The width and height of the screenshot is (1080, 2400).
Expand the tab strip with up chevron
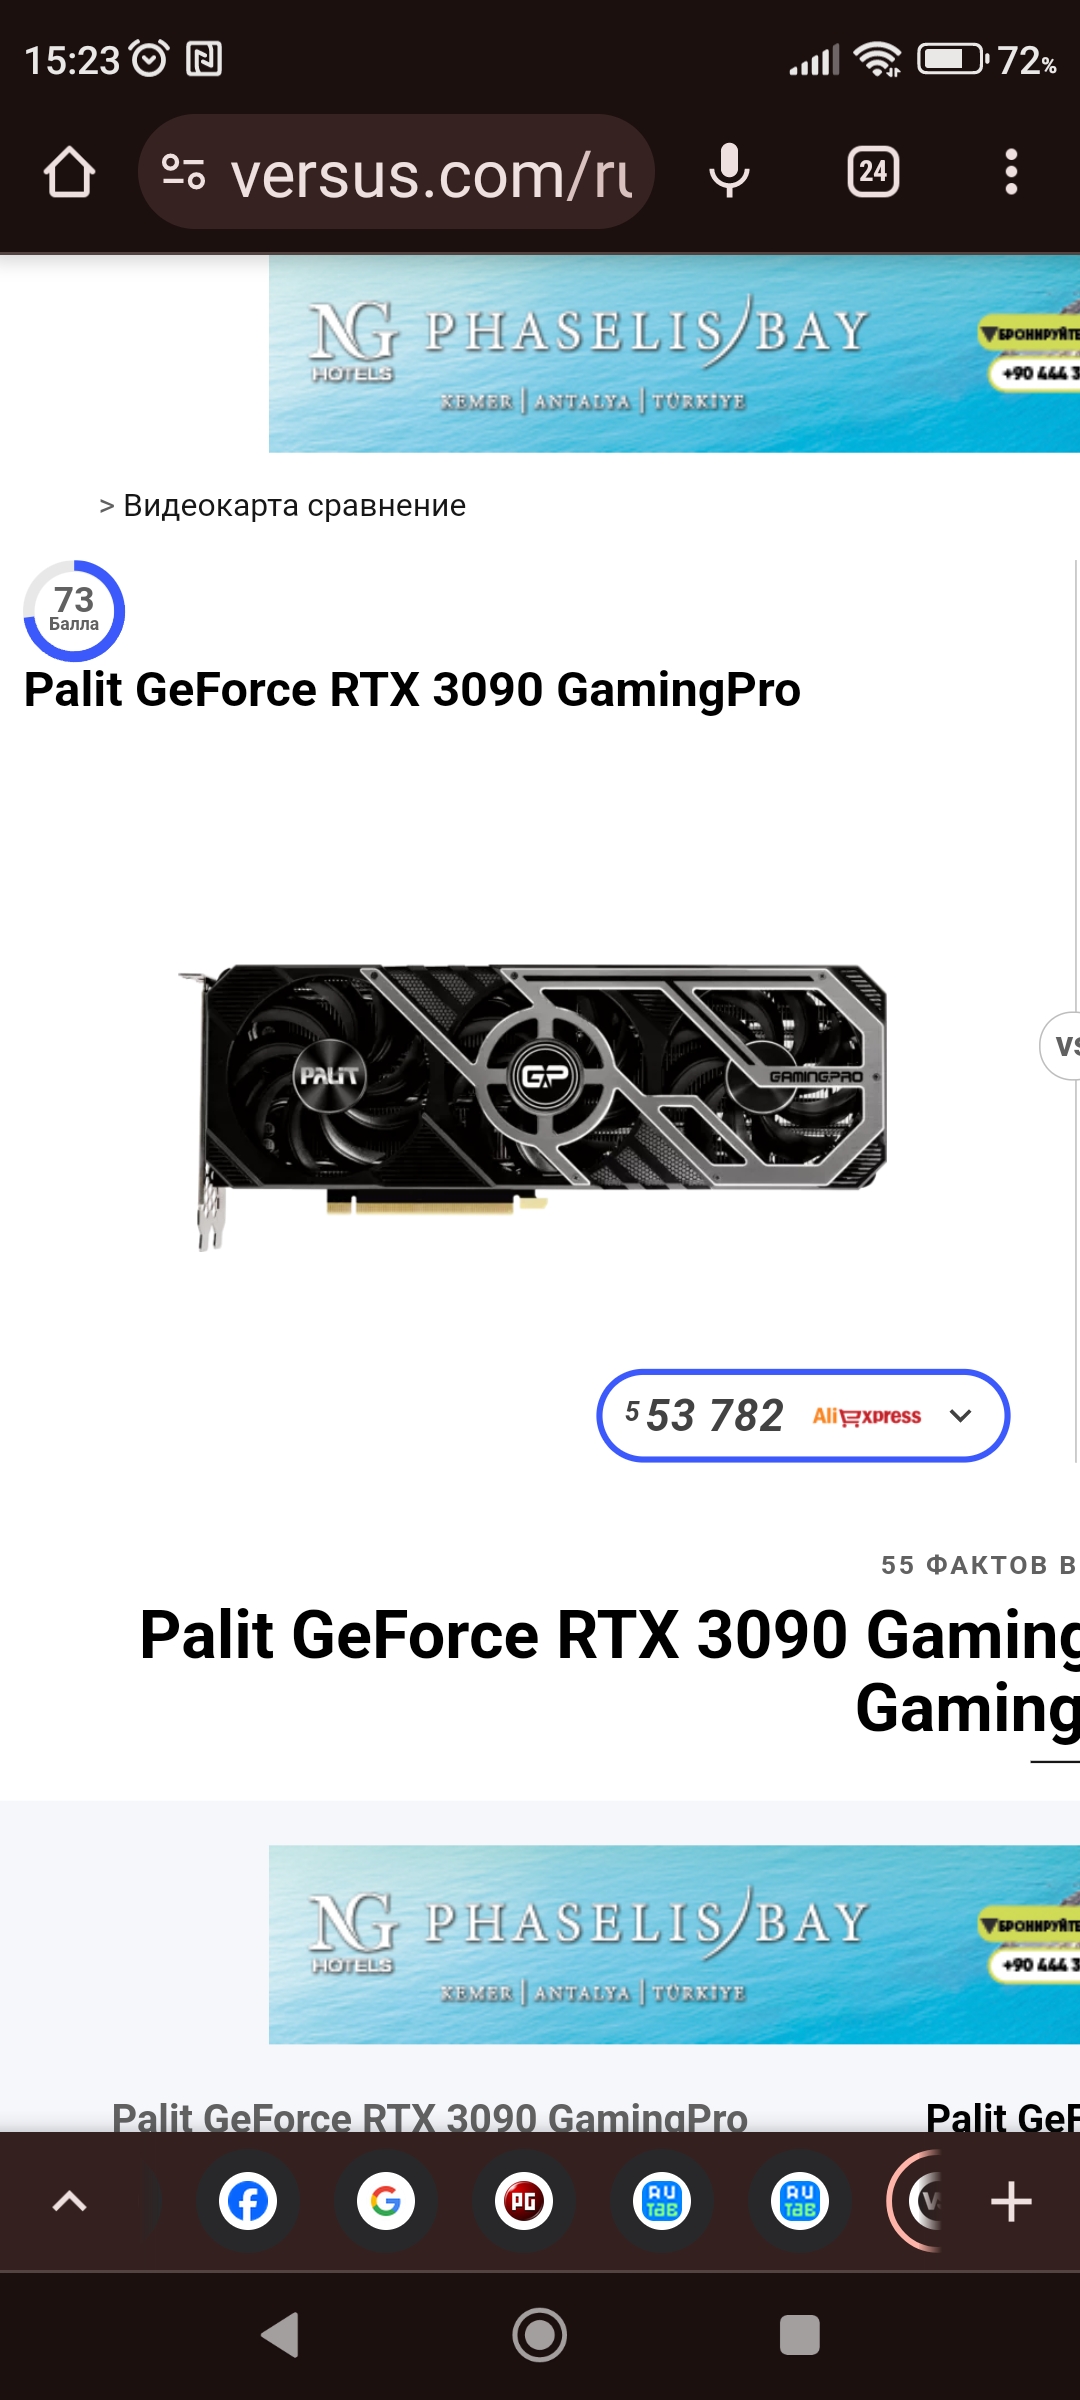[69, 2201]
